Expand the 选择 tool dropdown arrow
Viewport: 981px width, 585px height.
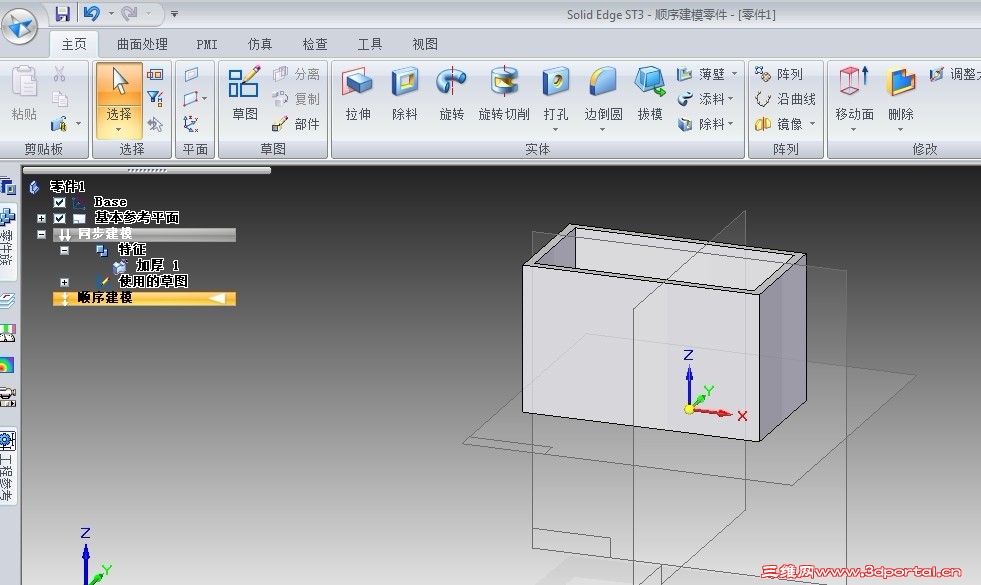[118, 130]
